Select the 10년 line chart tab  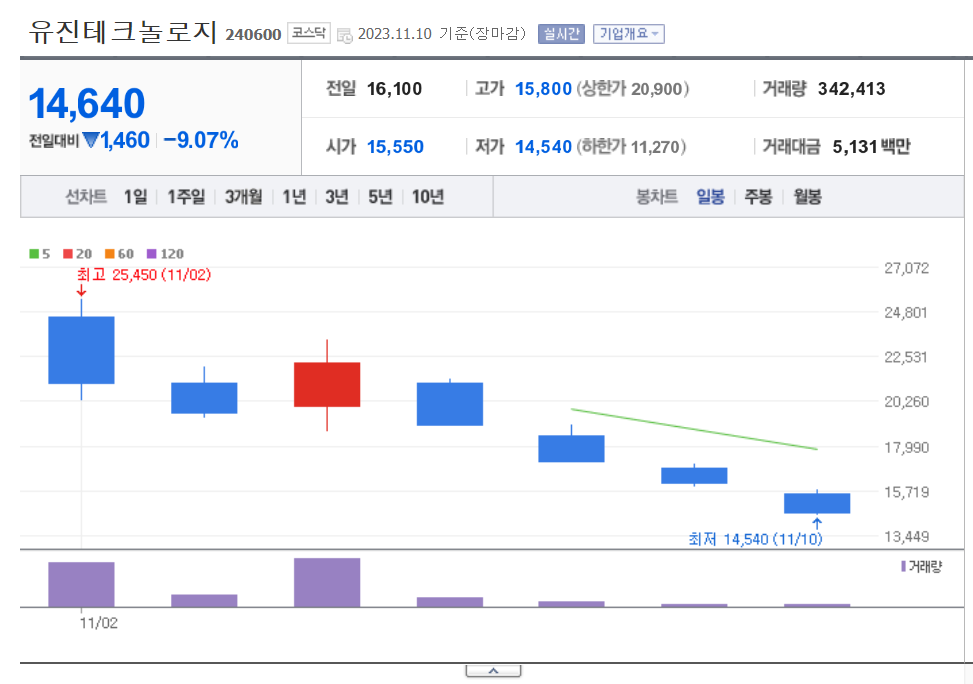(428, 197)
